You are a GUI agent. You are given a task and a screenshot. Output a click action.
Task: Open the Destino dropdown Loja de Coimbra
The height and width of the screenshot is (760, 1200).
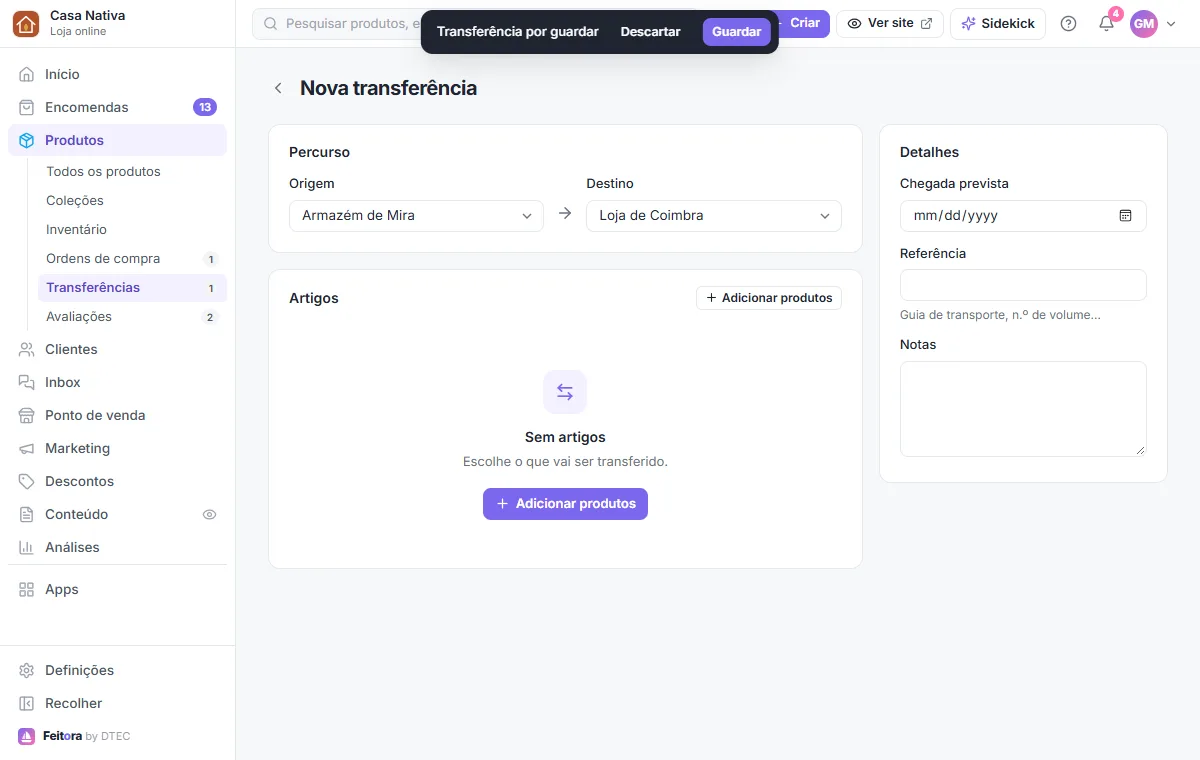[x=714, y=215]
